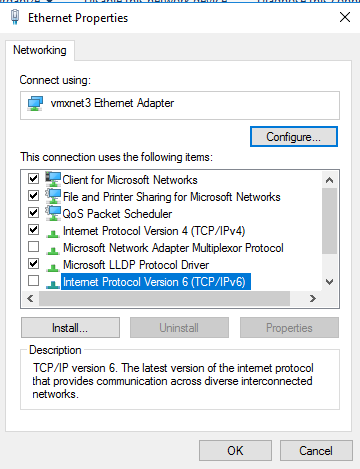
Task: Click the TCP/IPv4 protocol icon
Action: 53,233
